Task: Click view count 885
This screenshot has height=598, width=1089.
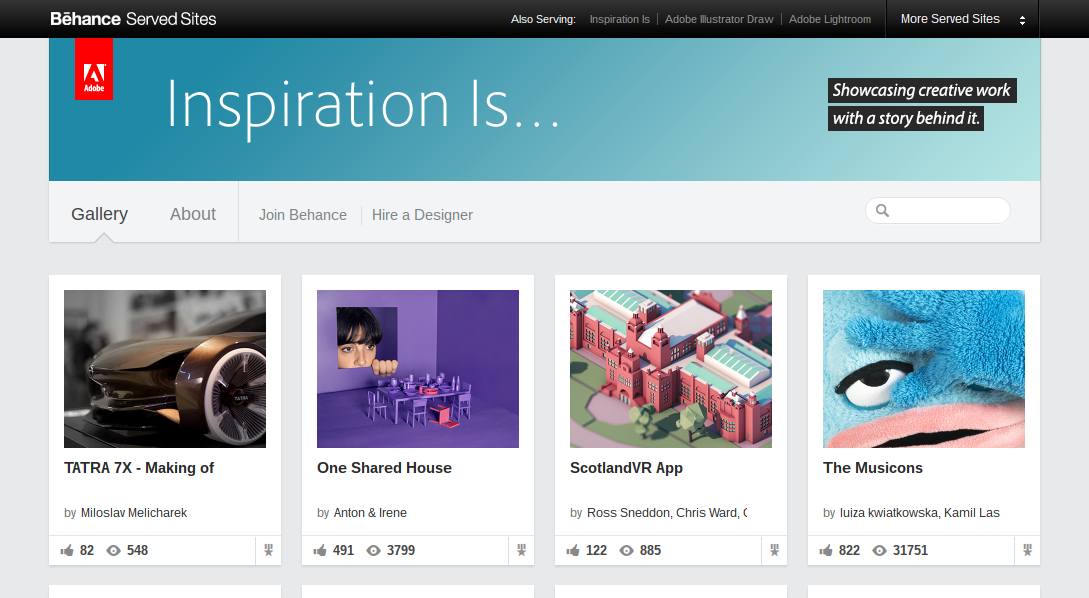Action: (x=650, y=551)
